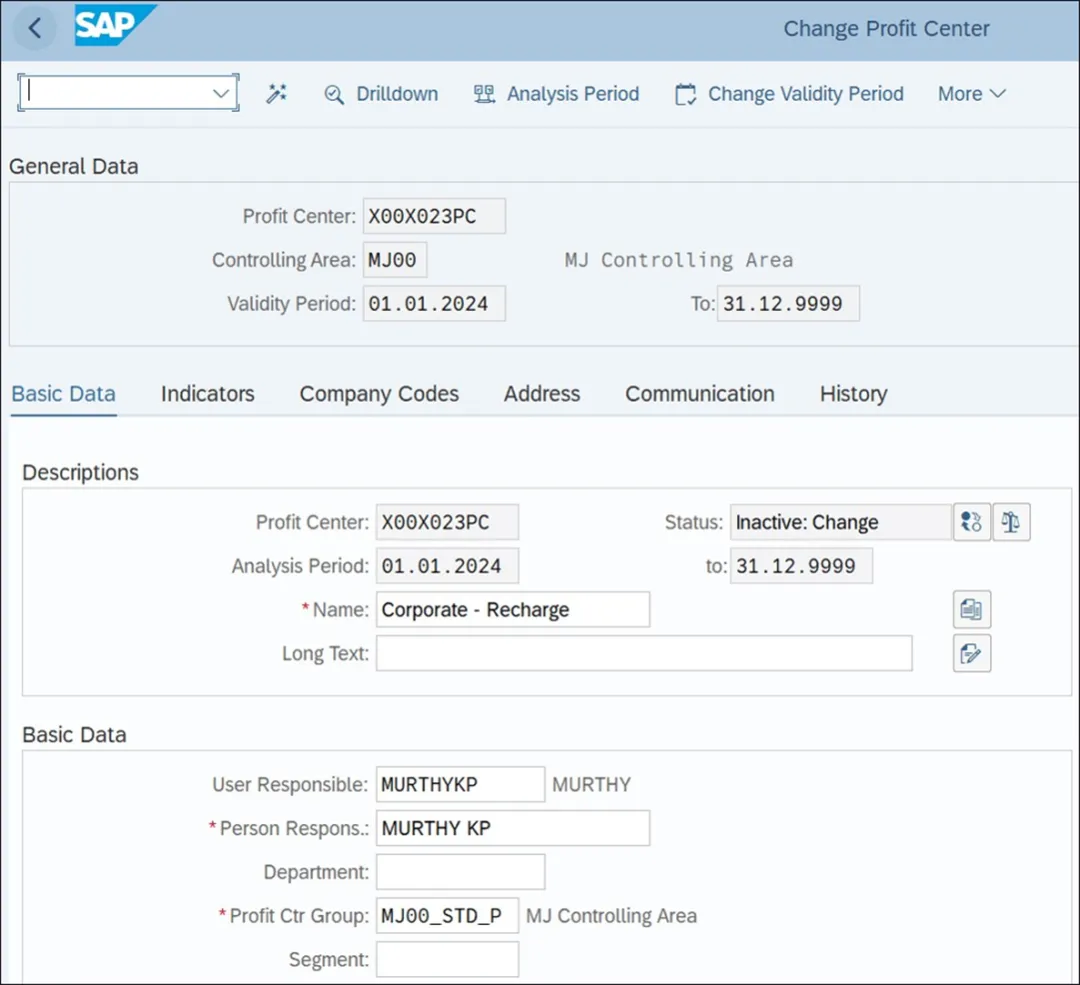The image size is (1080, 985).
Task: Click into the Long Text field
Action: click(644, 654)
